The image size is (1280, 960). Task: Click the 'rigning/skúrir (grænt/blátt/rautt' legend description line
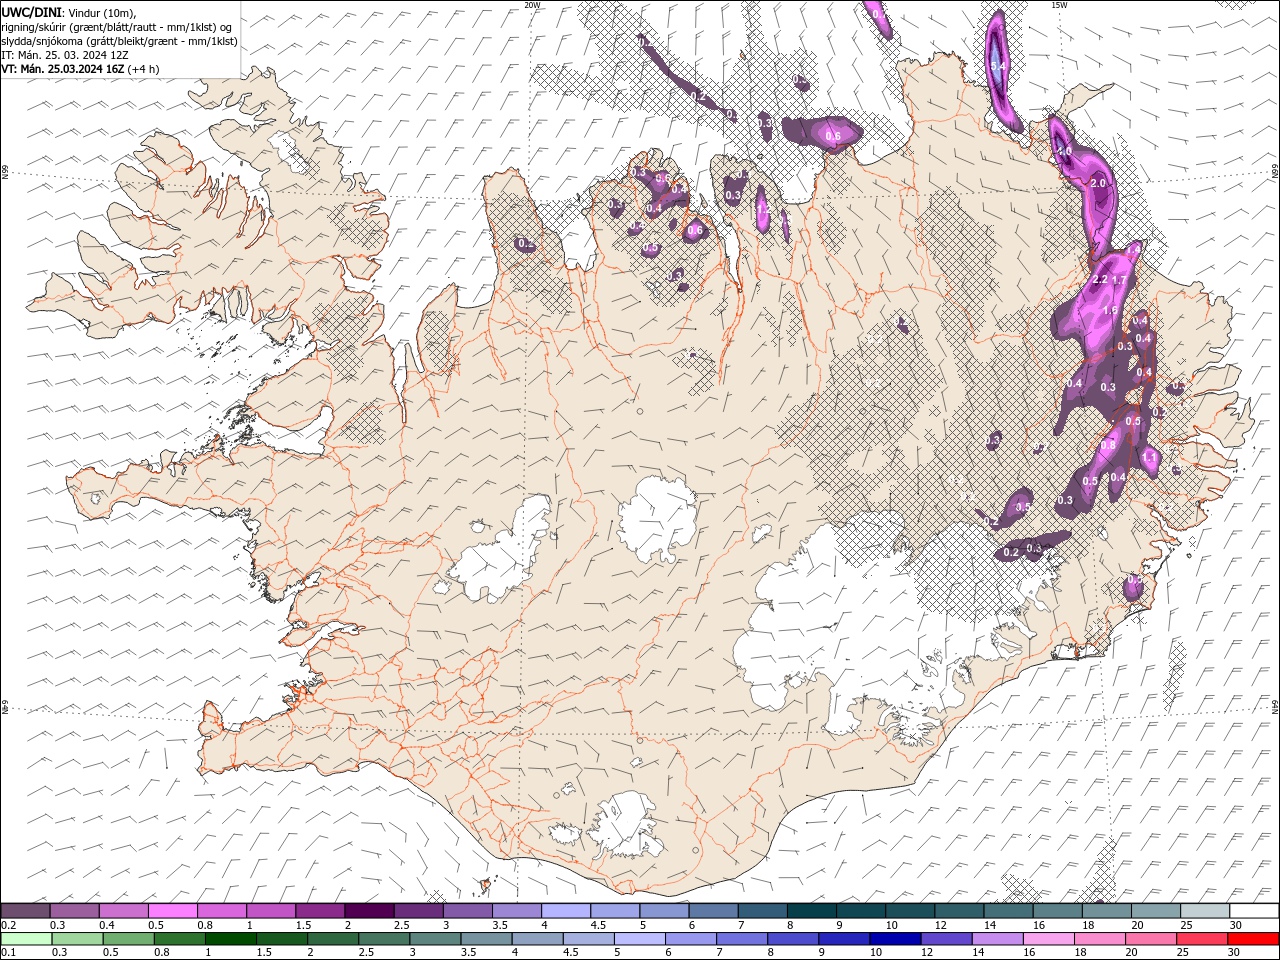click(x=118, y=26)
